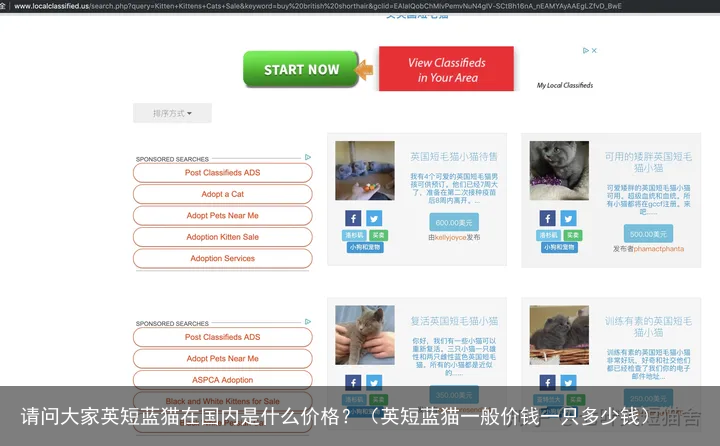Close the banner ad with the X icon
Image resolution: width=720 pixels, height=446 pixels.
(594, 51)
